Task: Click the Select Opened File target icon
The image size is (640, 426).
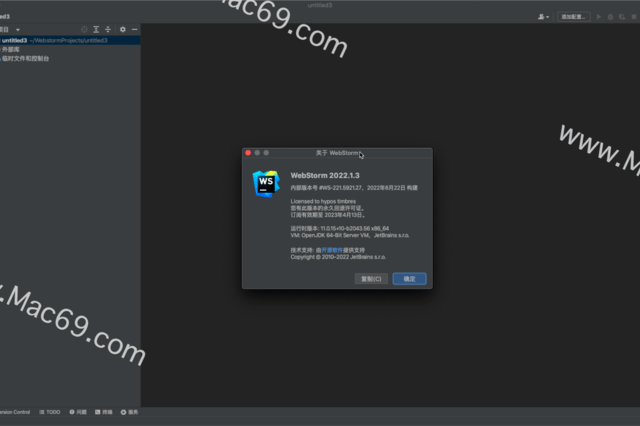Action: coord(84,29)
